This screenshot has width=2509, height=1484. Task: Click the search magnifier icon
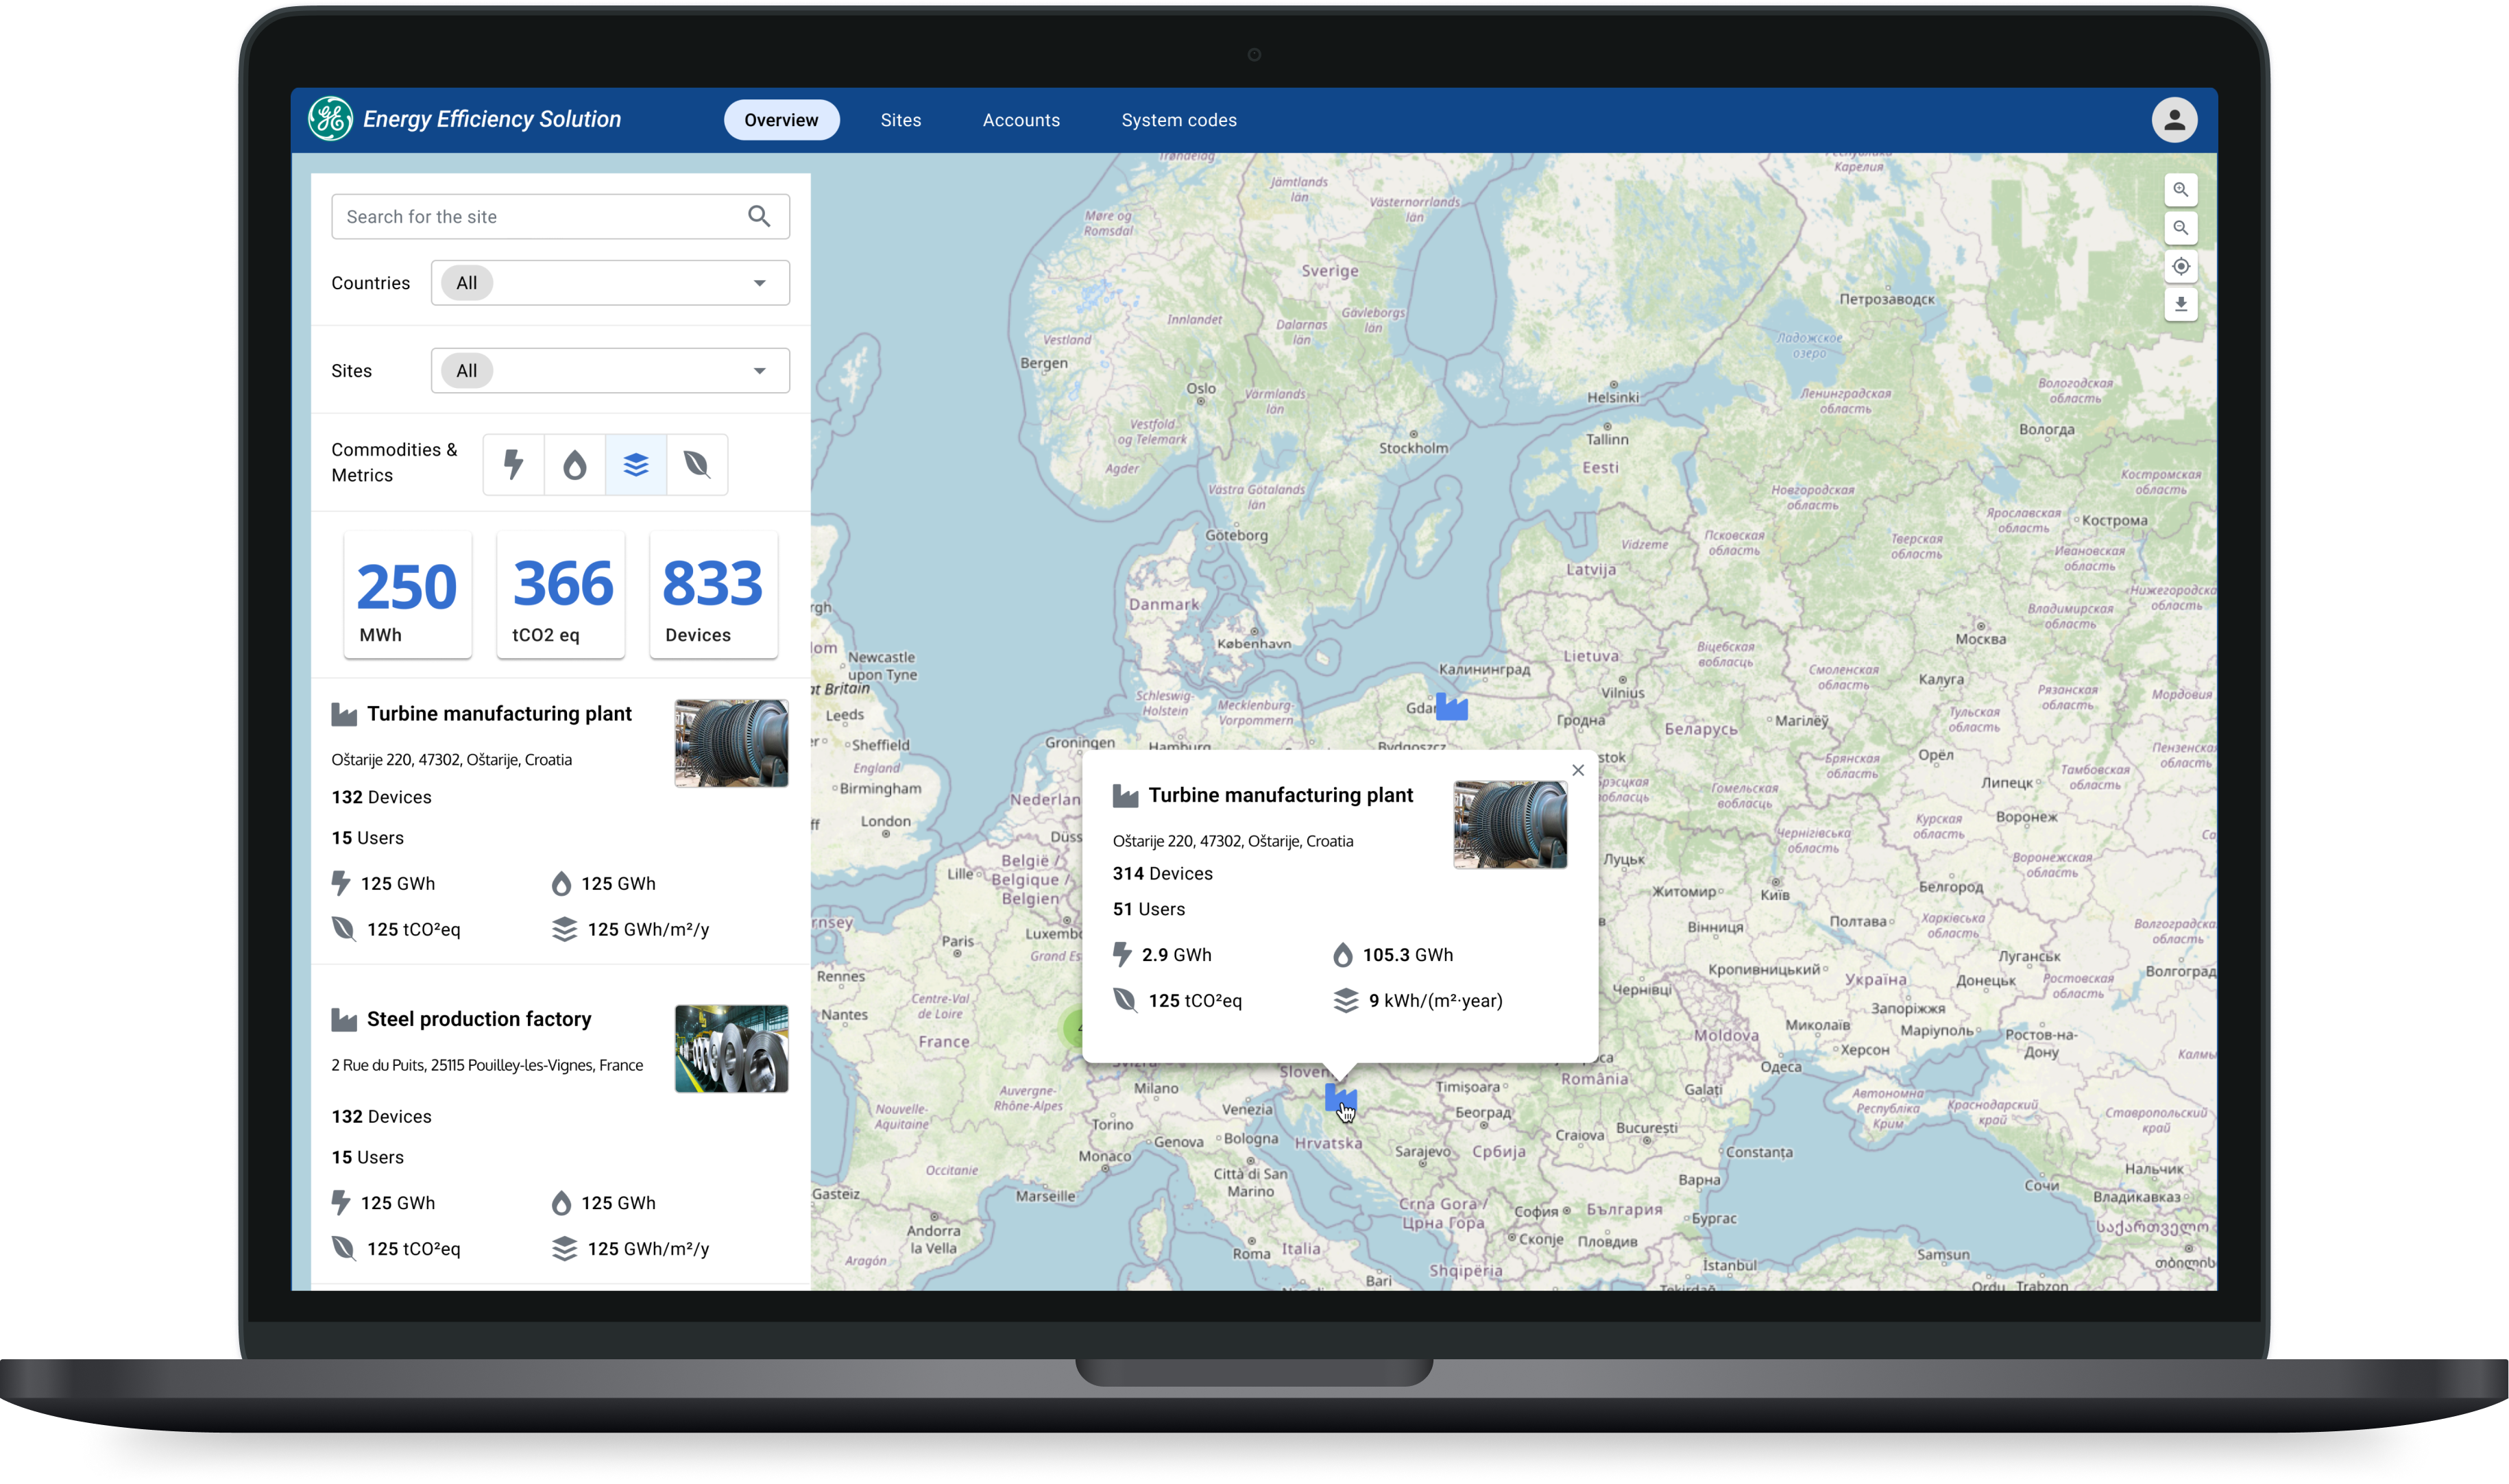pos(759,216)
